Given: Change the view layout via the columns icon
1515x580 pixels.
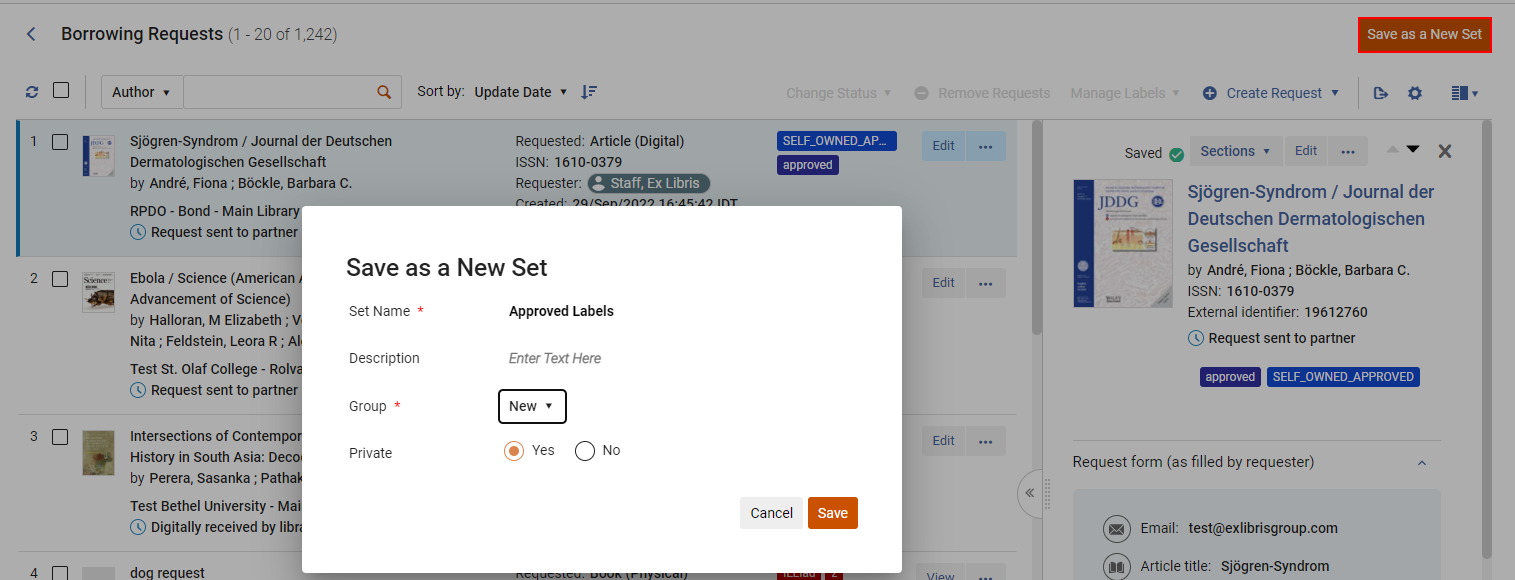Looking at the screenshot, I should pyautogui.click(x=1464, y=93).
